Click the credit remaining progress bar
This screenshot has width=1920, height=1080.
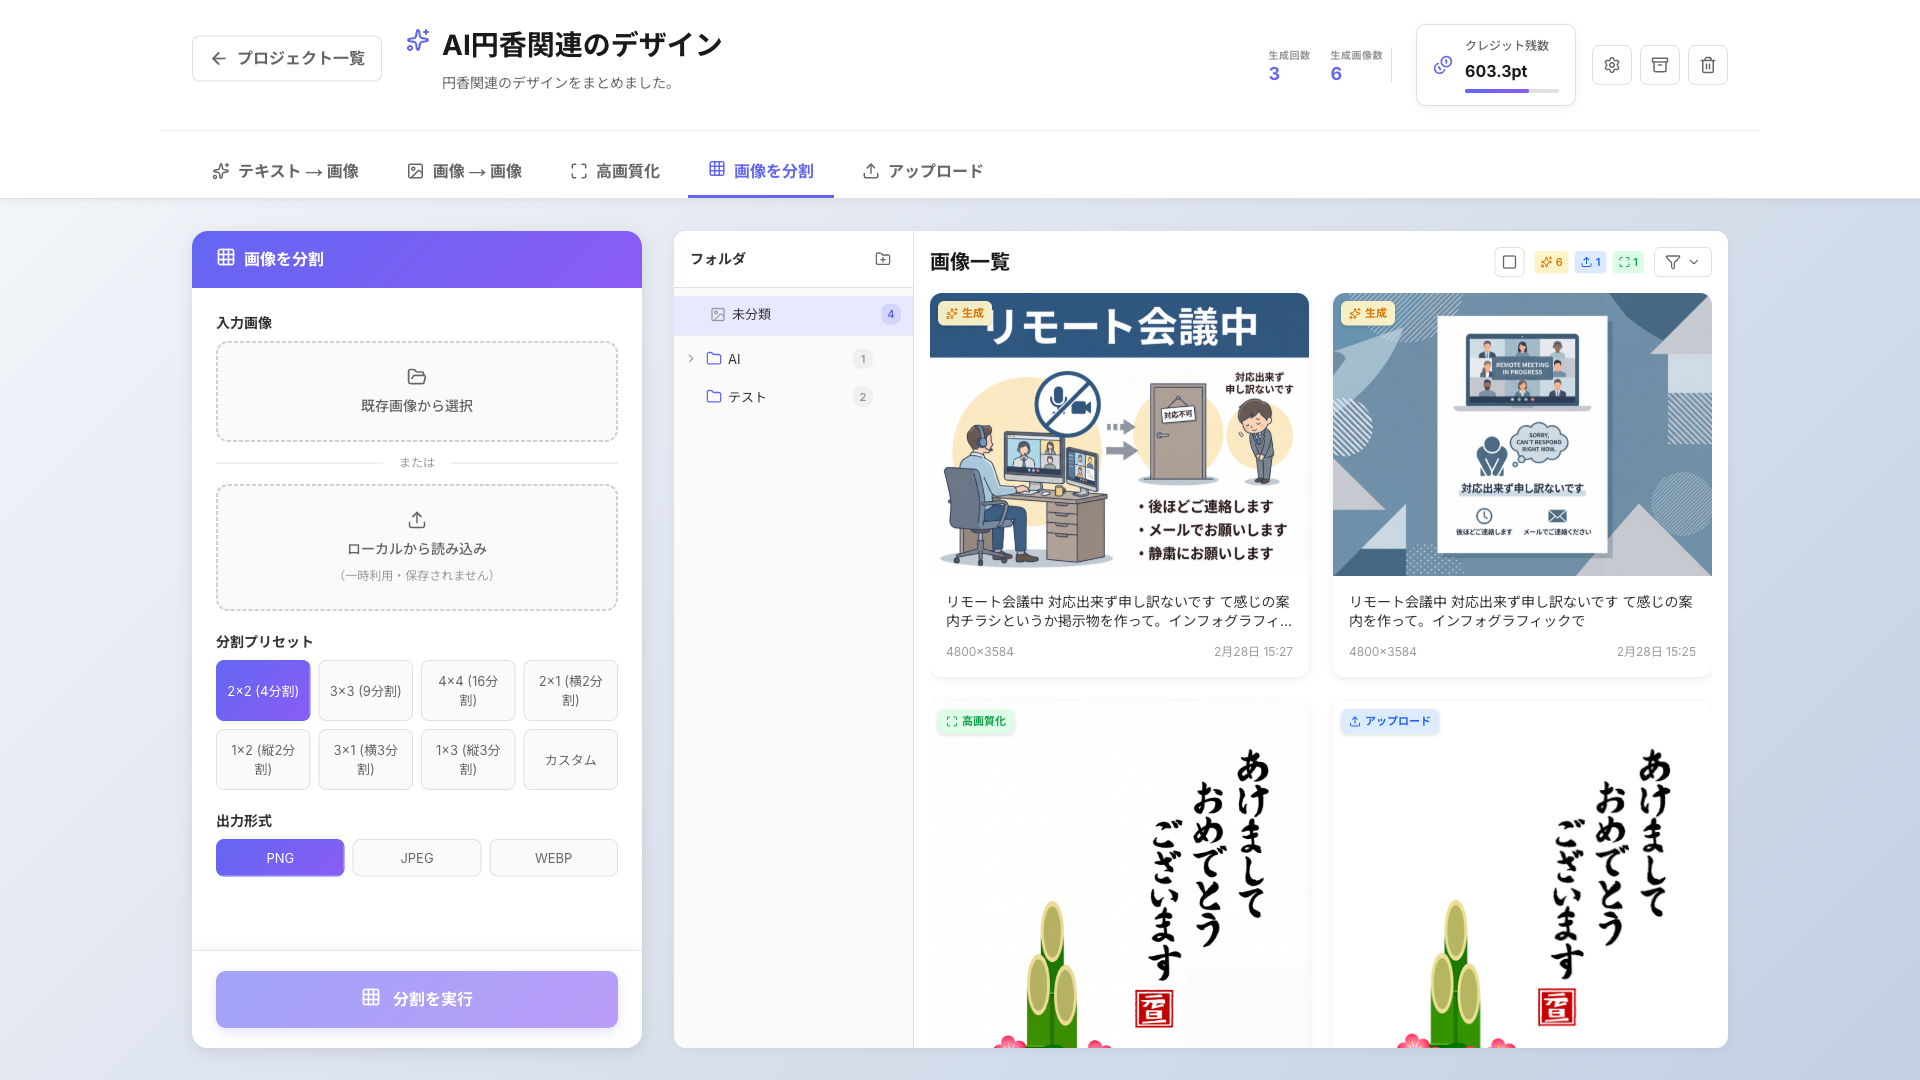click(1511, 91)
